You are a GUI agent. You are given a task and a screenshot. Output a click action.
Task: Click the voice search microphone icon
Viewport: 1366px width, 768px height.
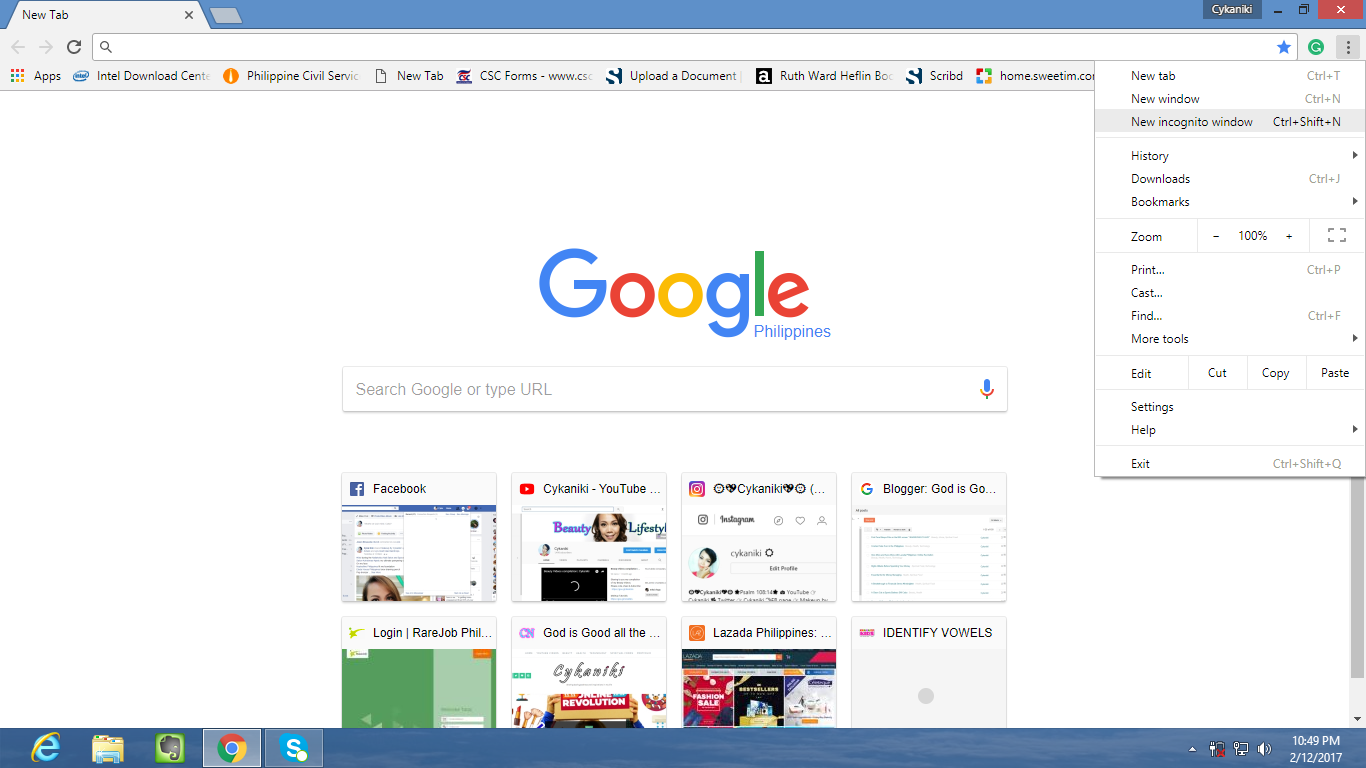(987, 389)
